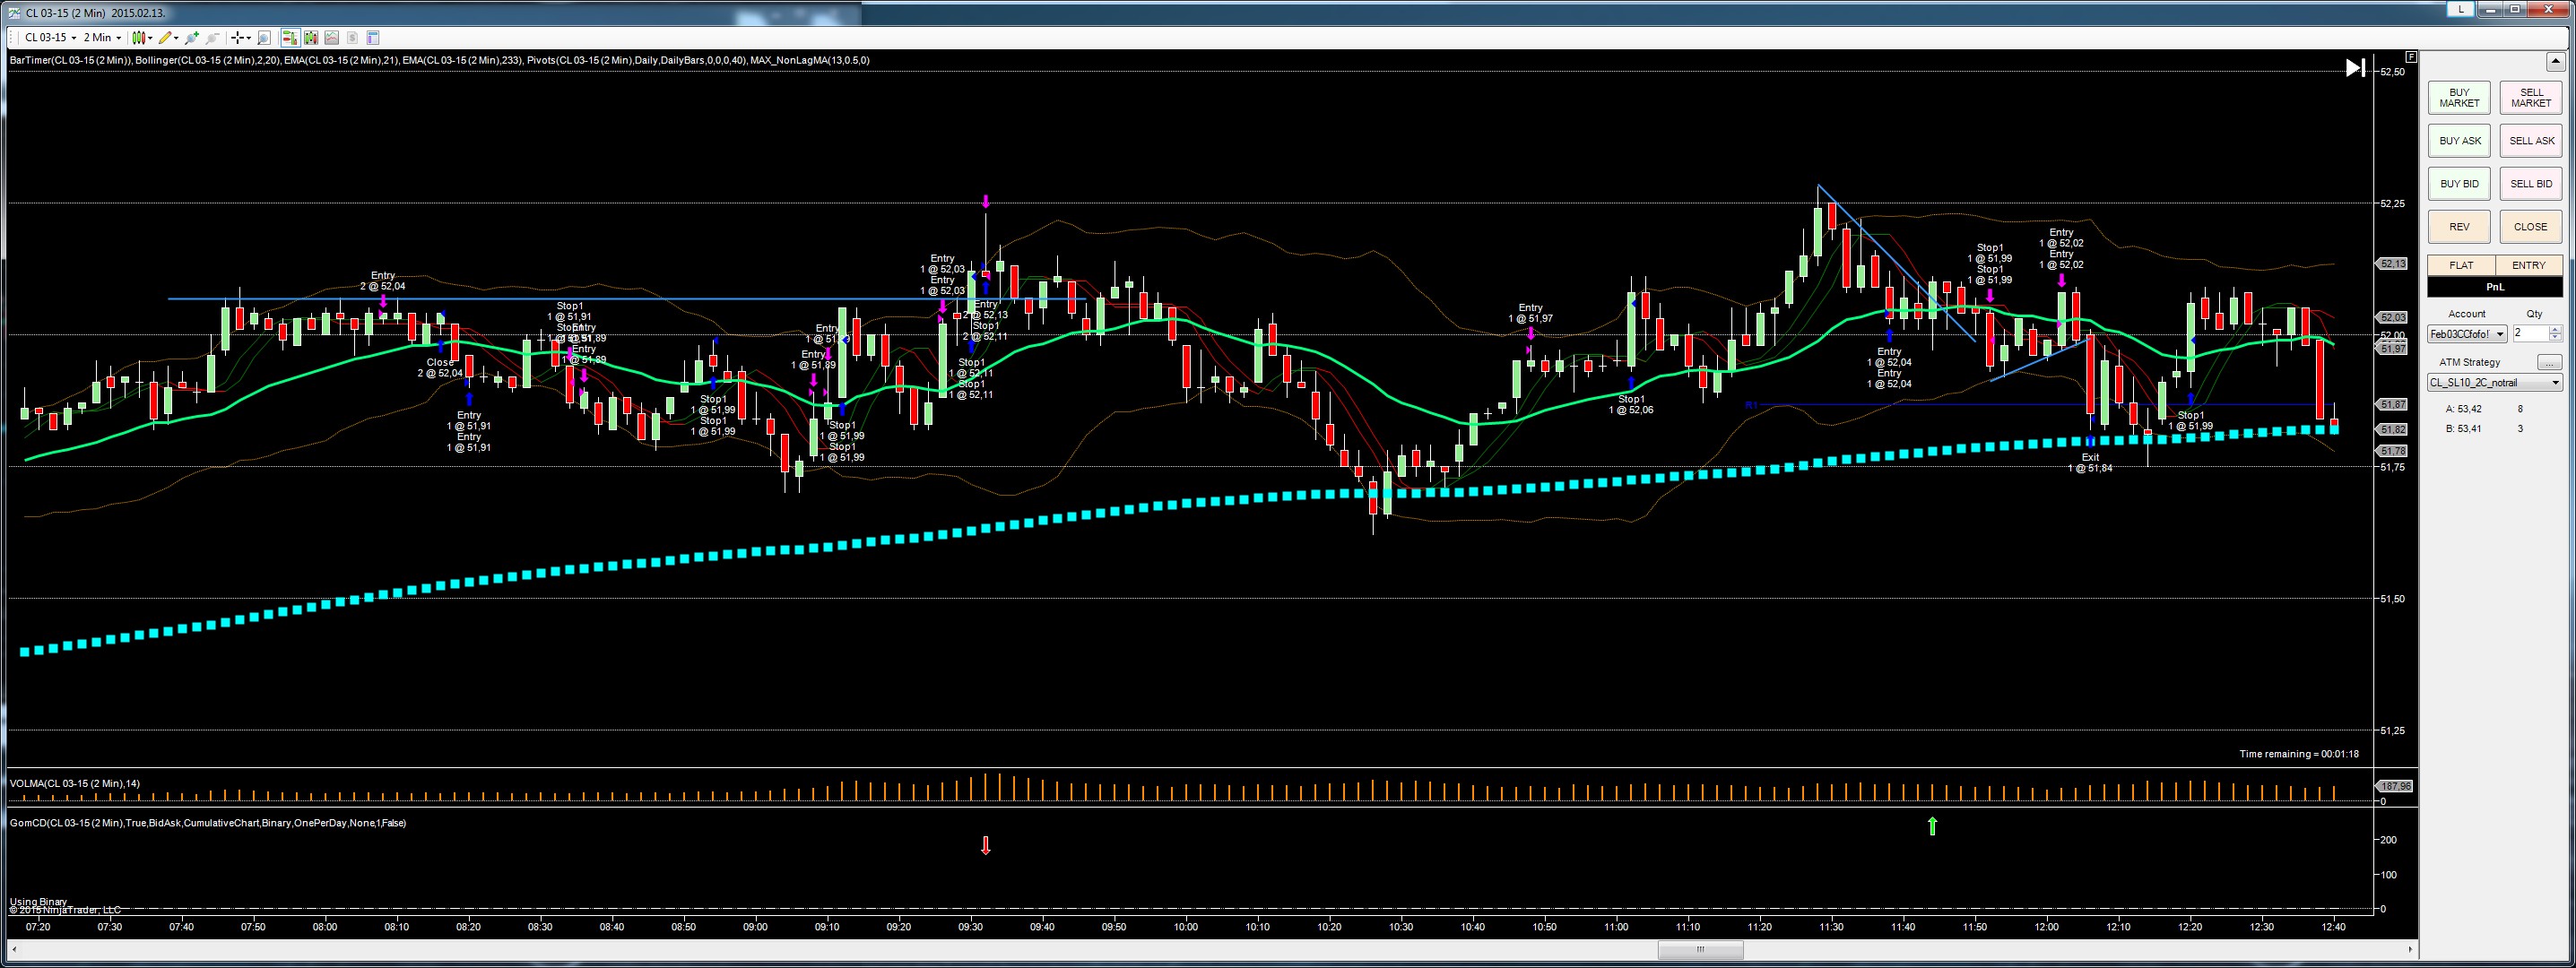
Task: Click the Time remaining countdown text
Action: (x=2299, y=754)
